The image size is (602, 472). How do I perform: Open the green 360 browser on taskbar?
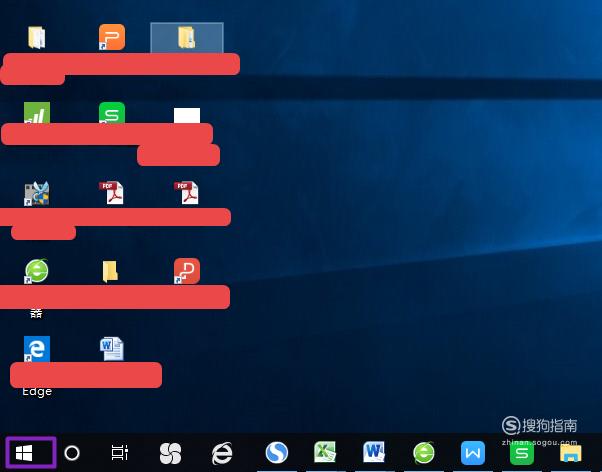[x=424, y=452]
